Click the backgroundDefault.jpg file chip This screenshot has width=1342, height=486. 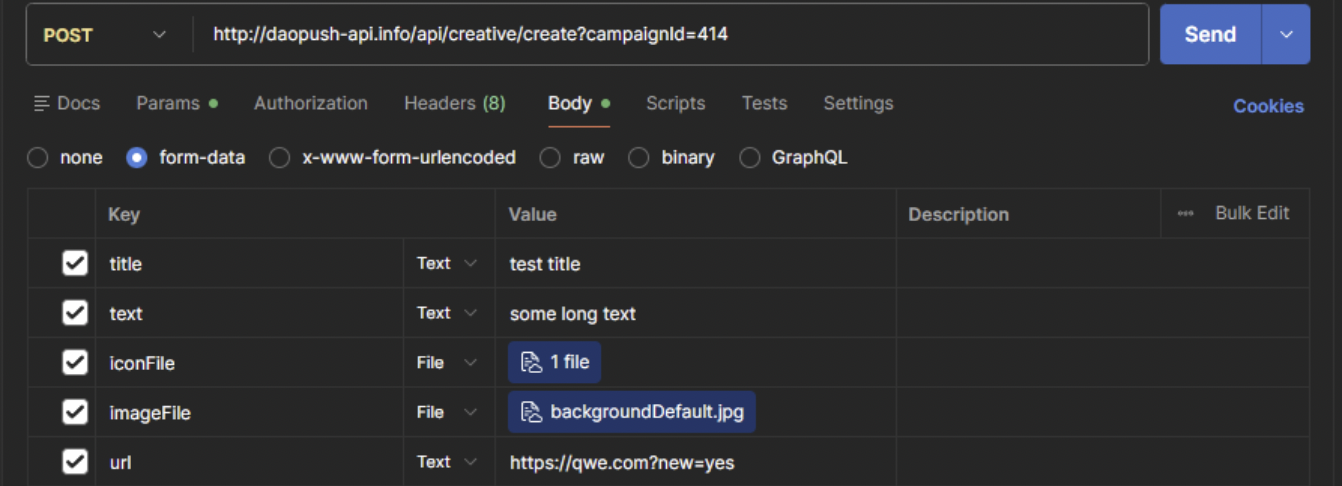(x=631, y=412)
